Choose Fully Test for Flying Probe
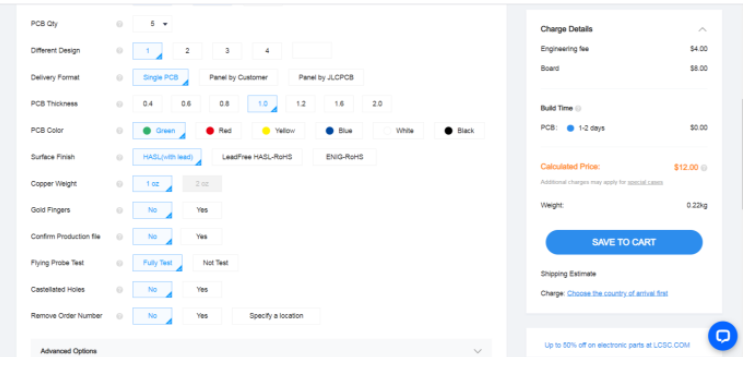 [157, 263]
